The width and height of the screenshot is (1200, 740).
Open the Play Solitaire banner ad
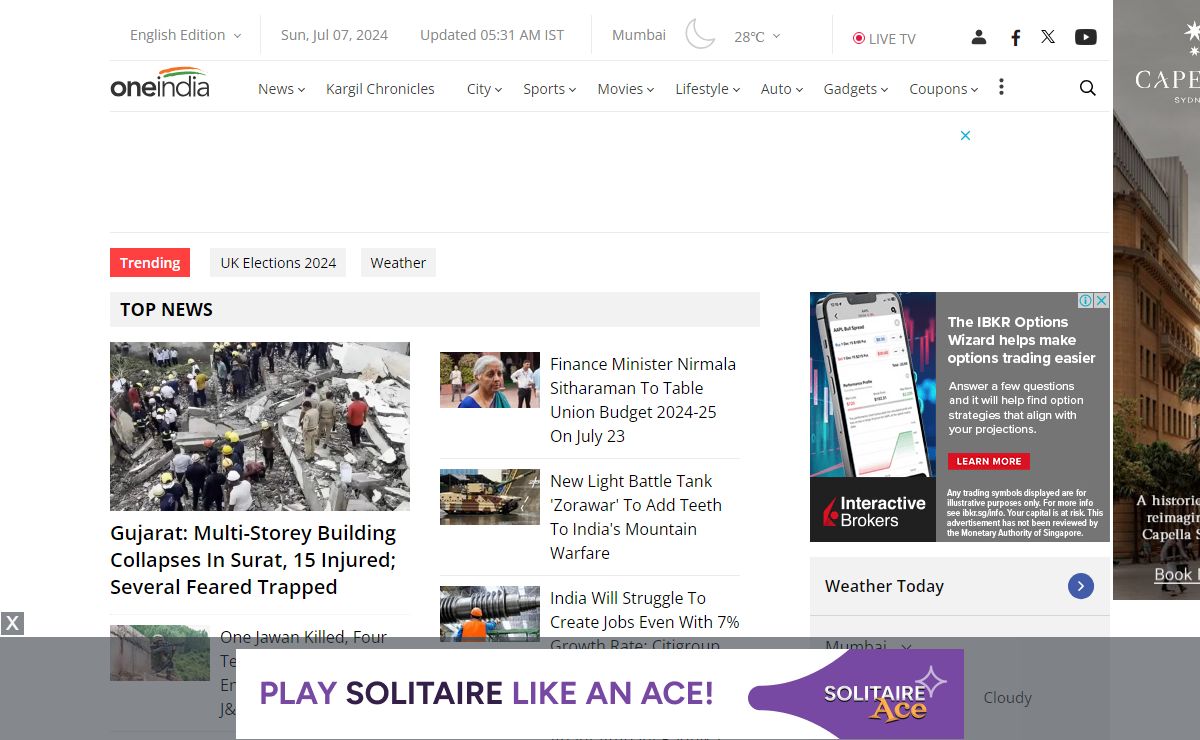click(x=600, y=694)
